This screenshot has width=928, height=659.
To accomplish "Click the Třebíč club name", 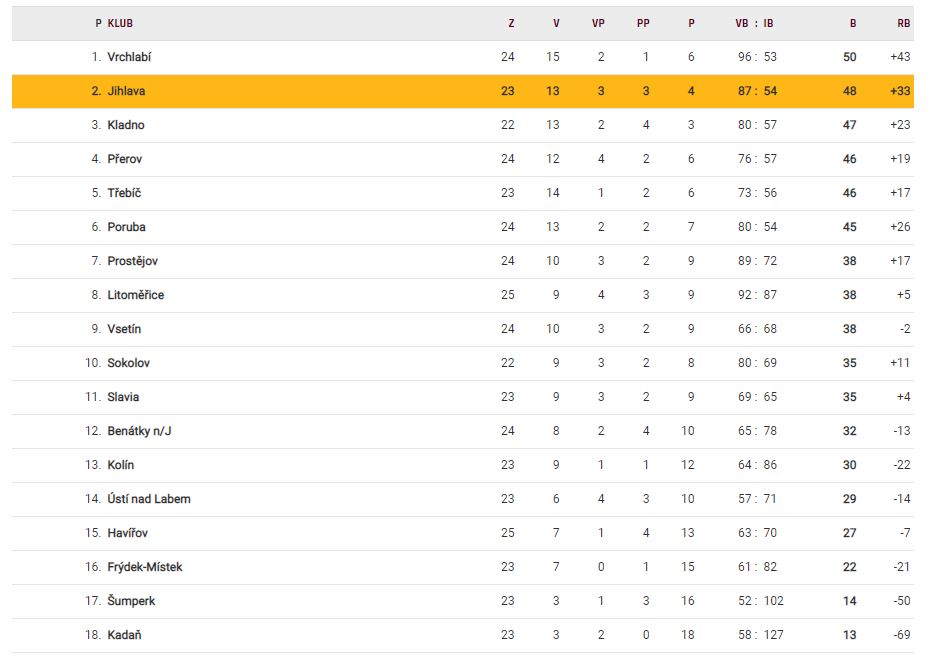I will (x=124, y=193).
